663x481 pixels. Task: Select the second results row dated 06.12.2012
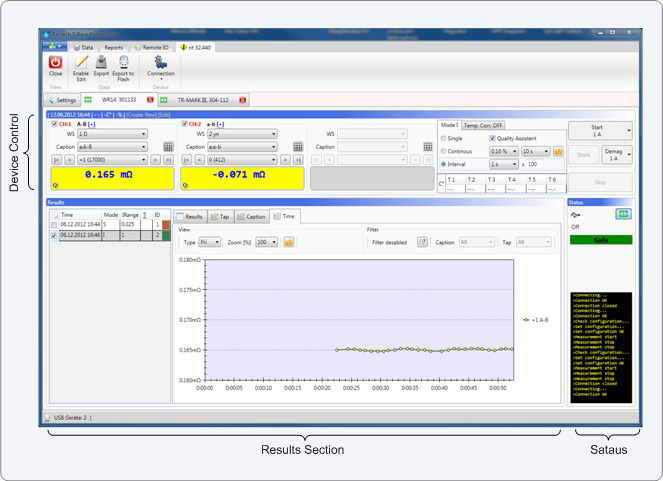tap(80, 235)
